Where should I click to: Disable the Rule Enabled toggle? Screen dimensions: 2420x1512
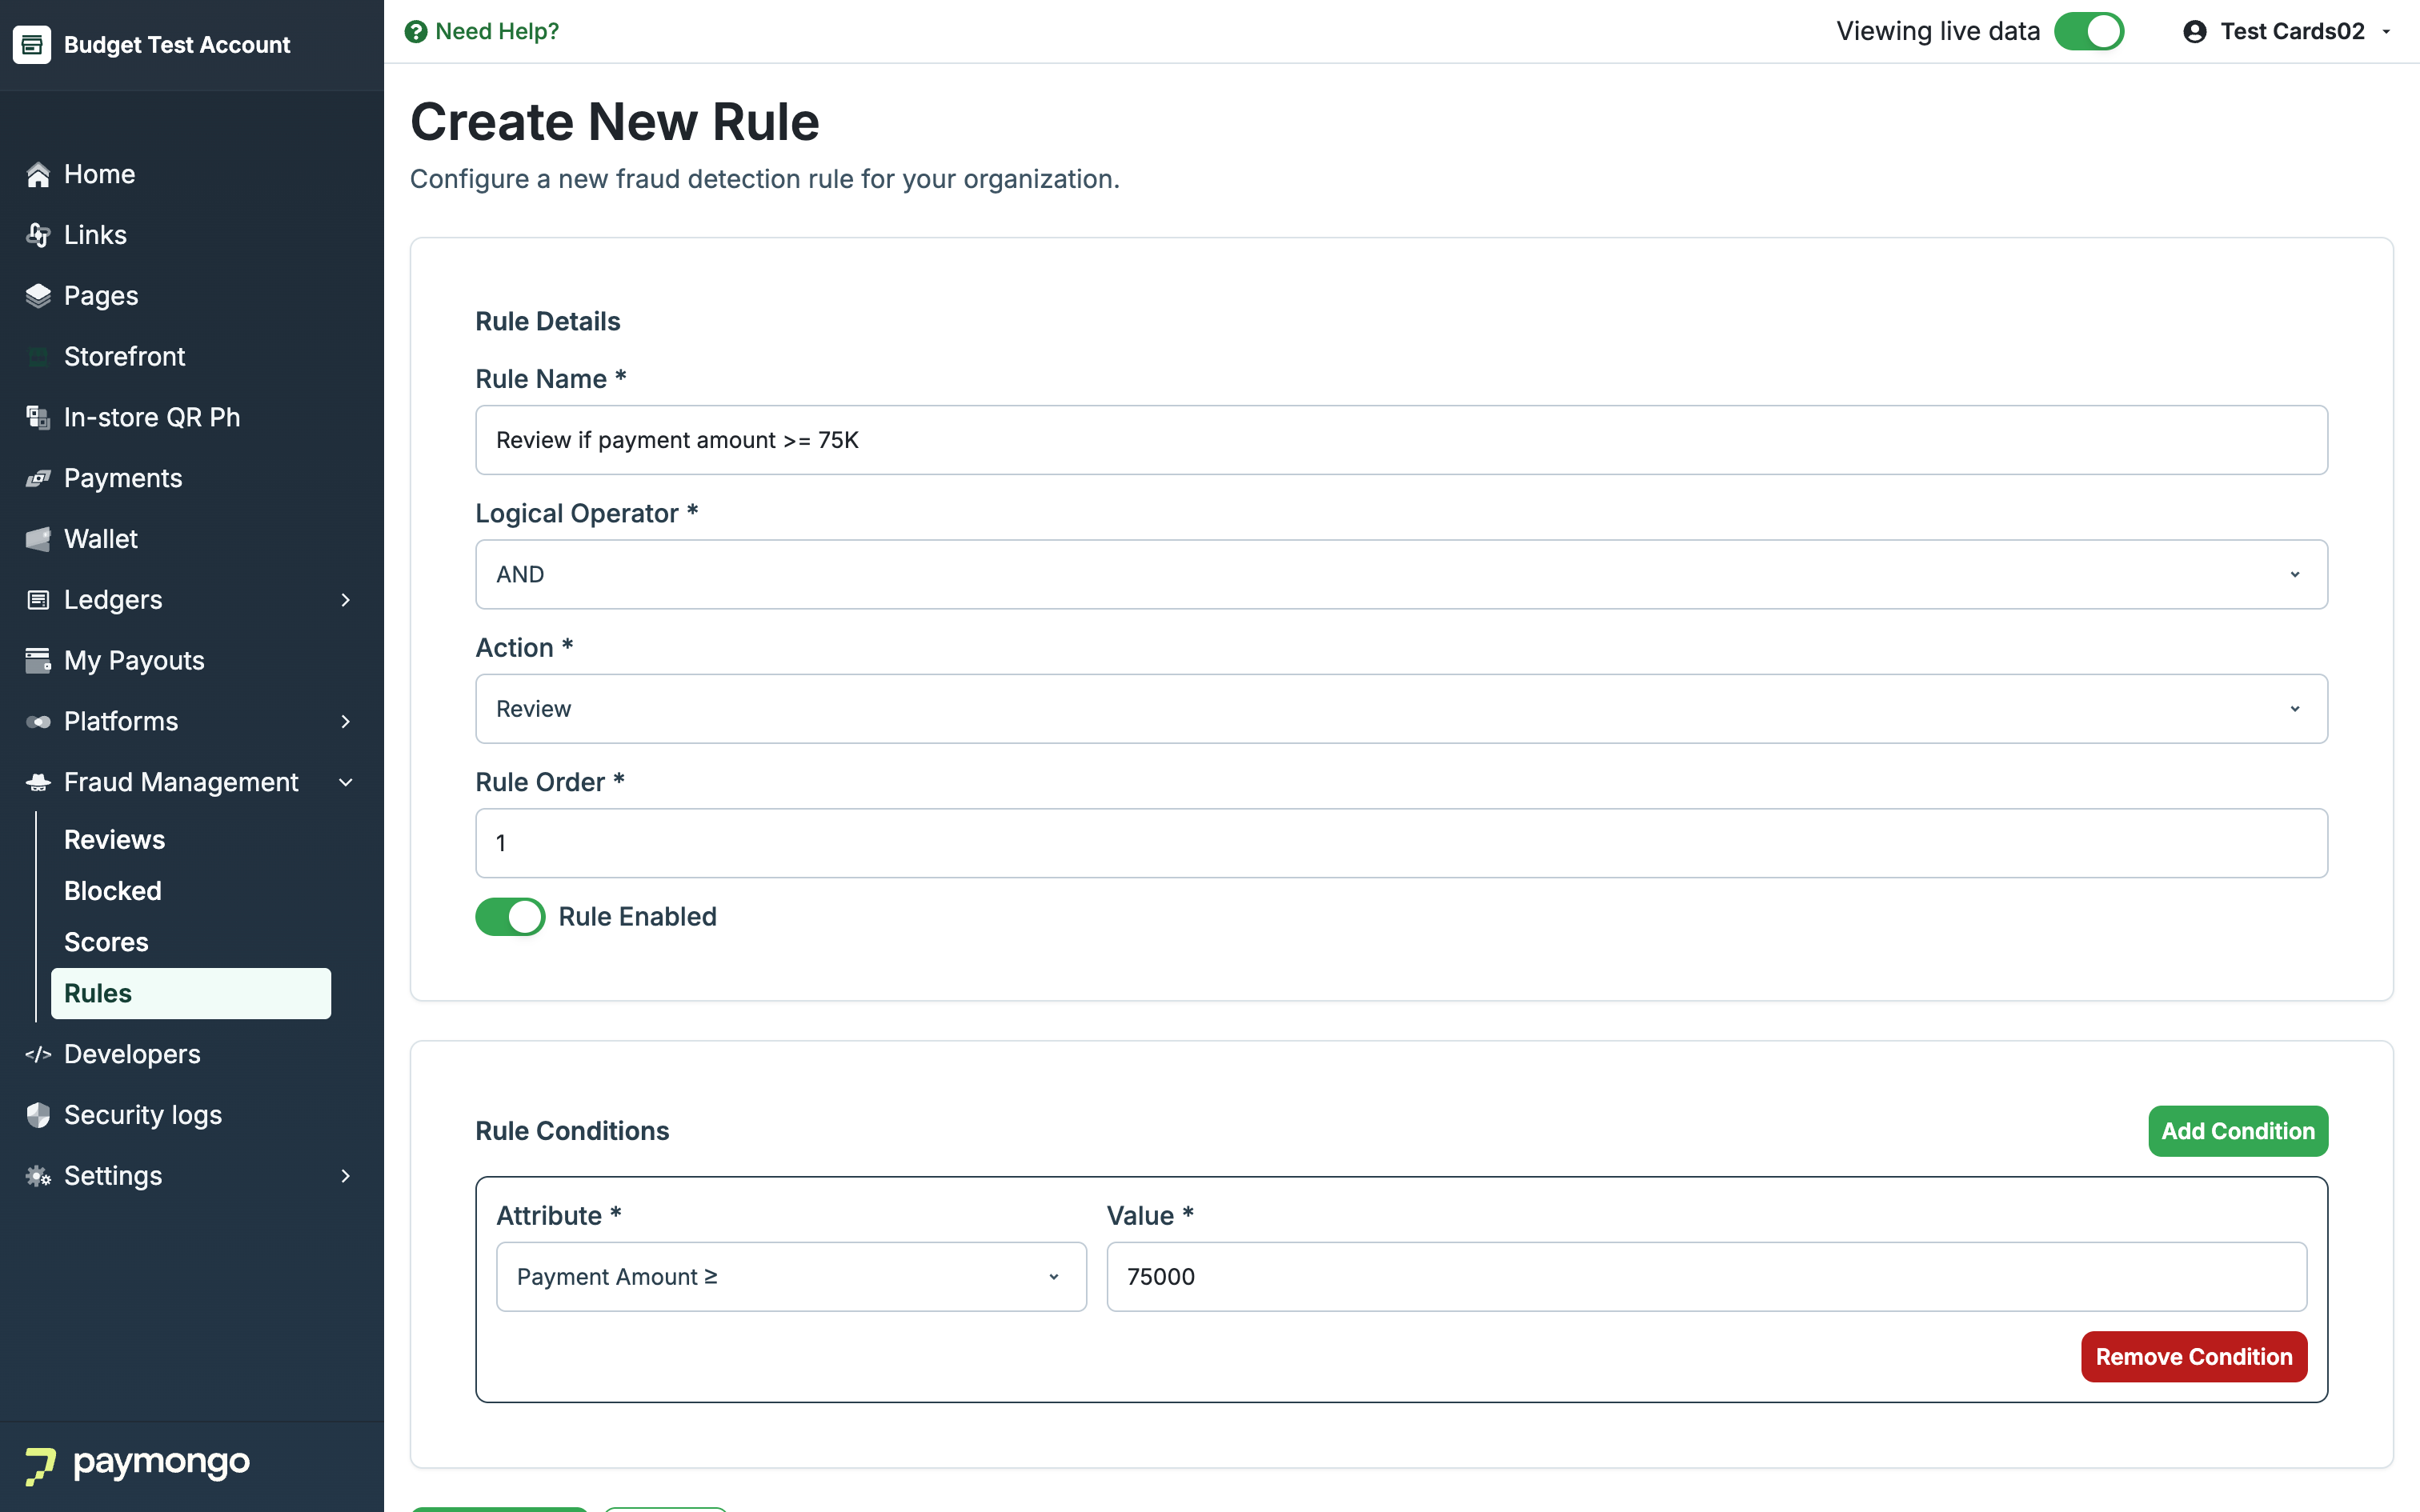(x=510, y=917)
